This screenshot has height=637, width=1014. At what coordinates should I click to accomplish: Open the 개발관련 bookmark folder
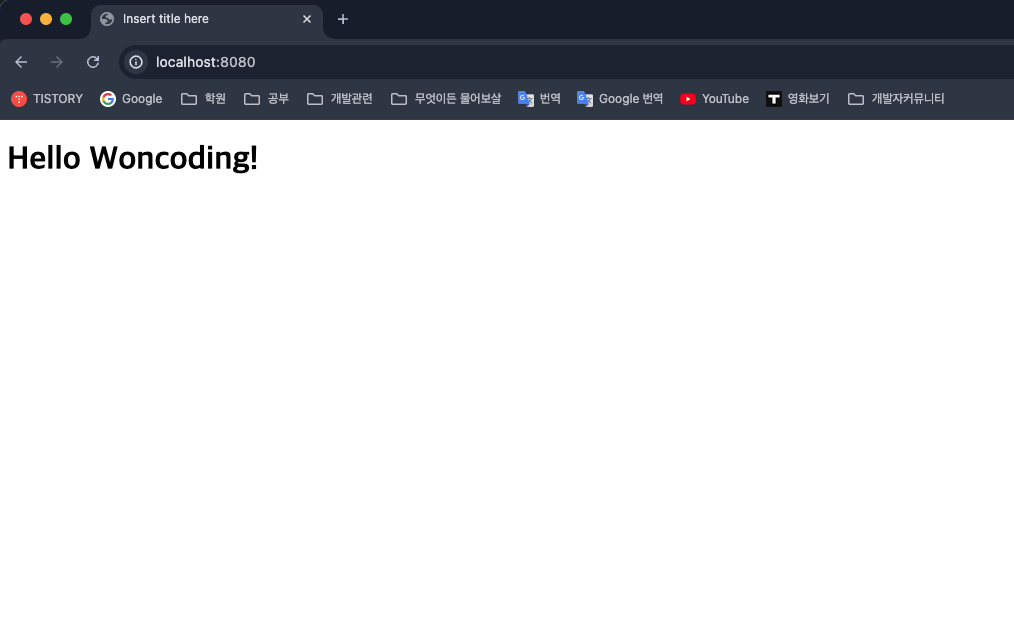point(340,99)
